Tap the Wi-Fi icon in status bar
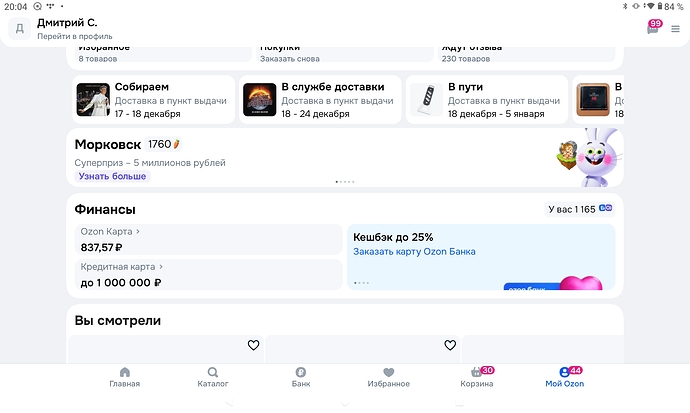 pos(650,6)
